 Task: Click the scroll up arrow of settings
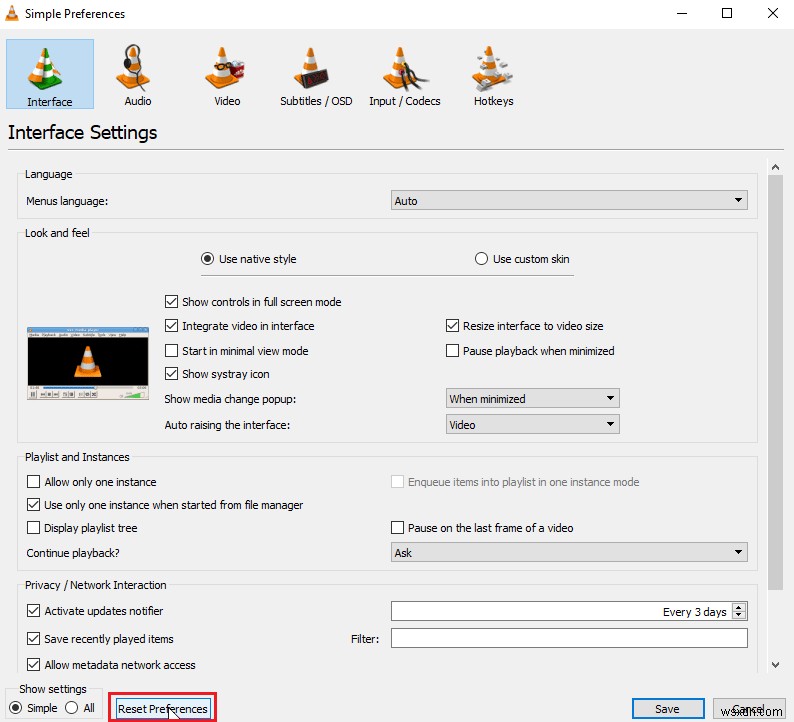[x=775, y=167]
